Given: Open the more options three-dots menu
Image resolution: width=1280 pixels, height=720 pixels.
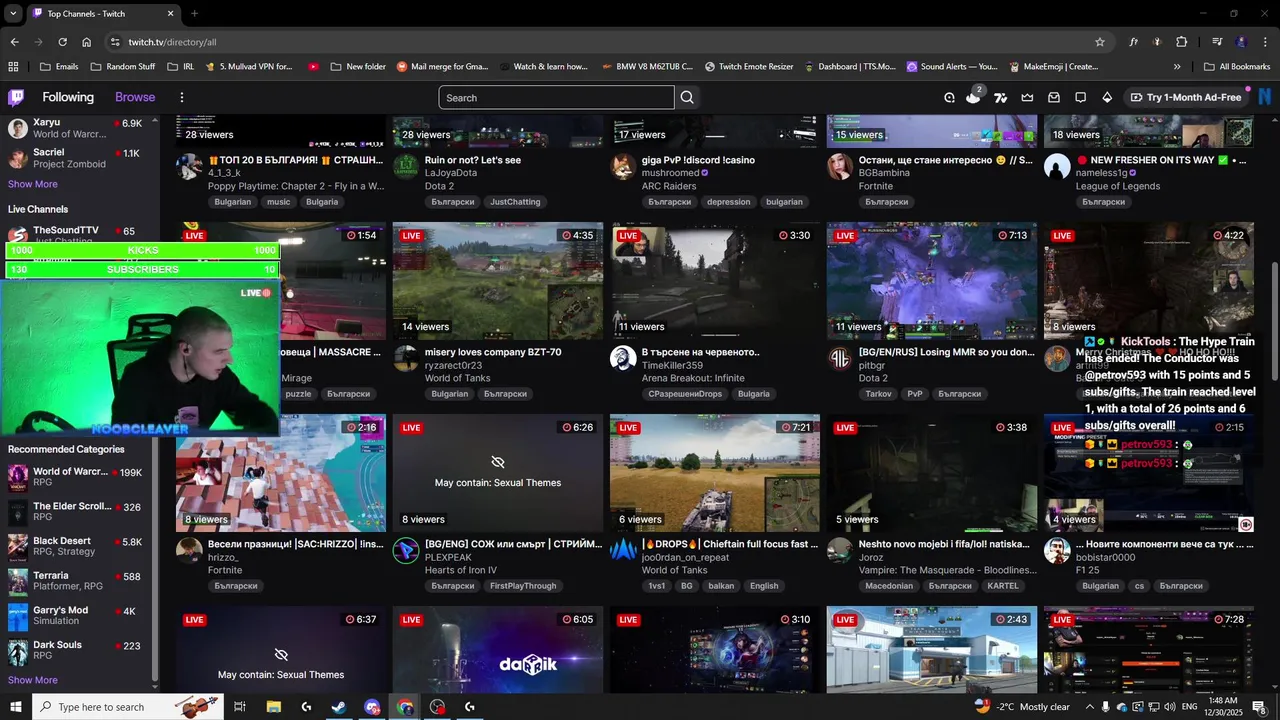Looking at the screenshot, I should click(x=181, y=97).
